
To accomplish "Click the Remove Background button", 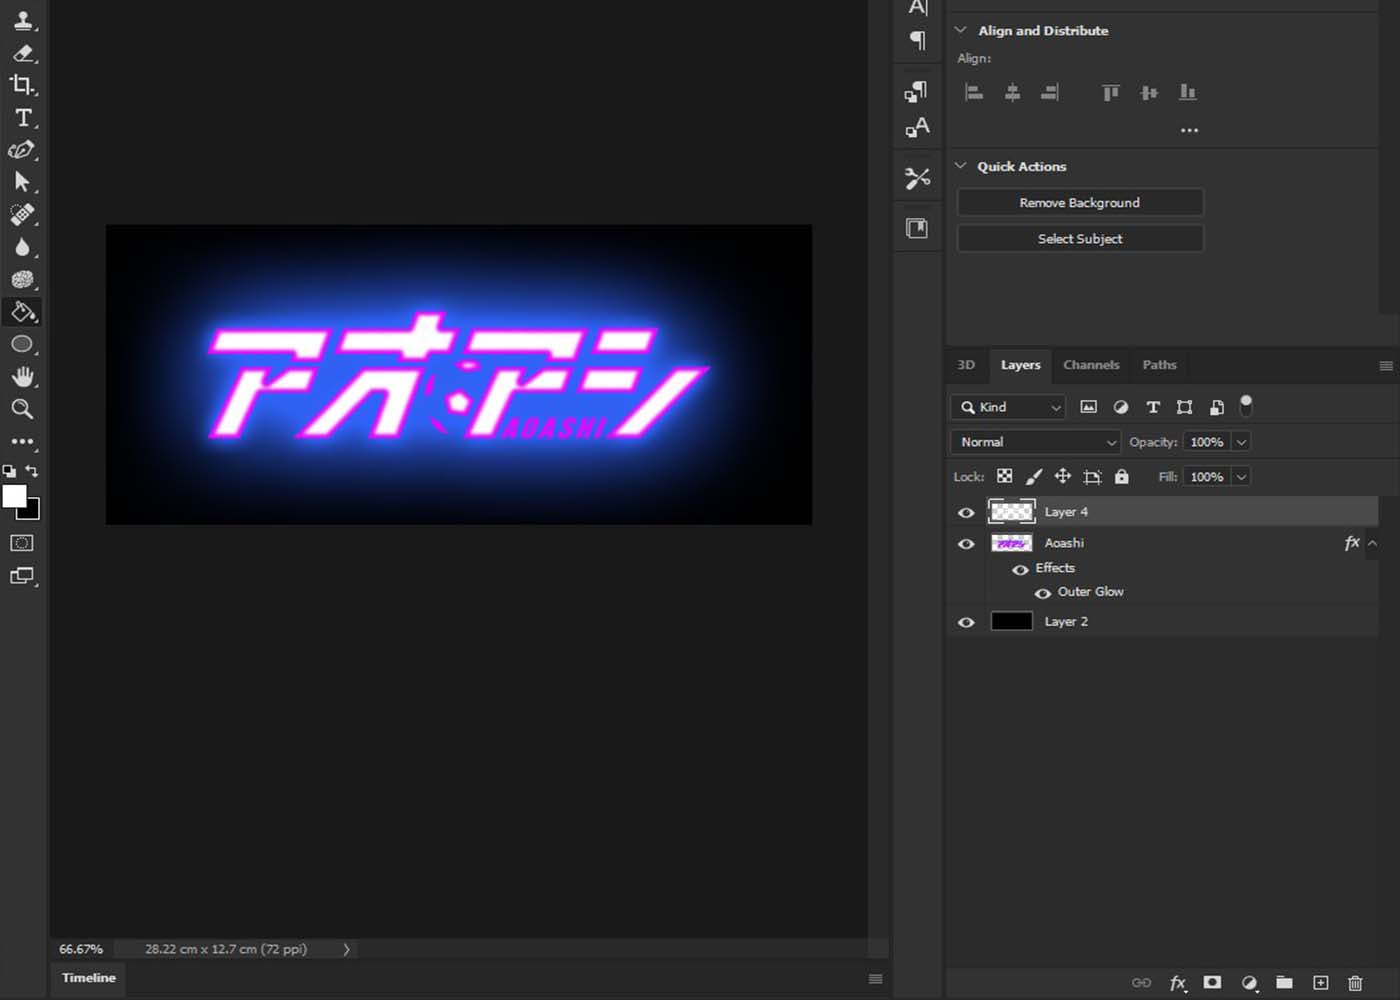I will [x=1080, y=203].
